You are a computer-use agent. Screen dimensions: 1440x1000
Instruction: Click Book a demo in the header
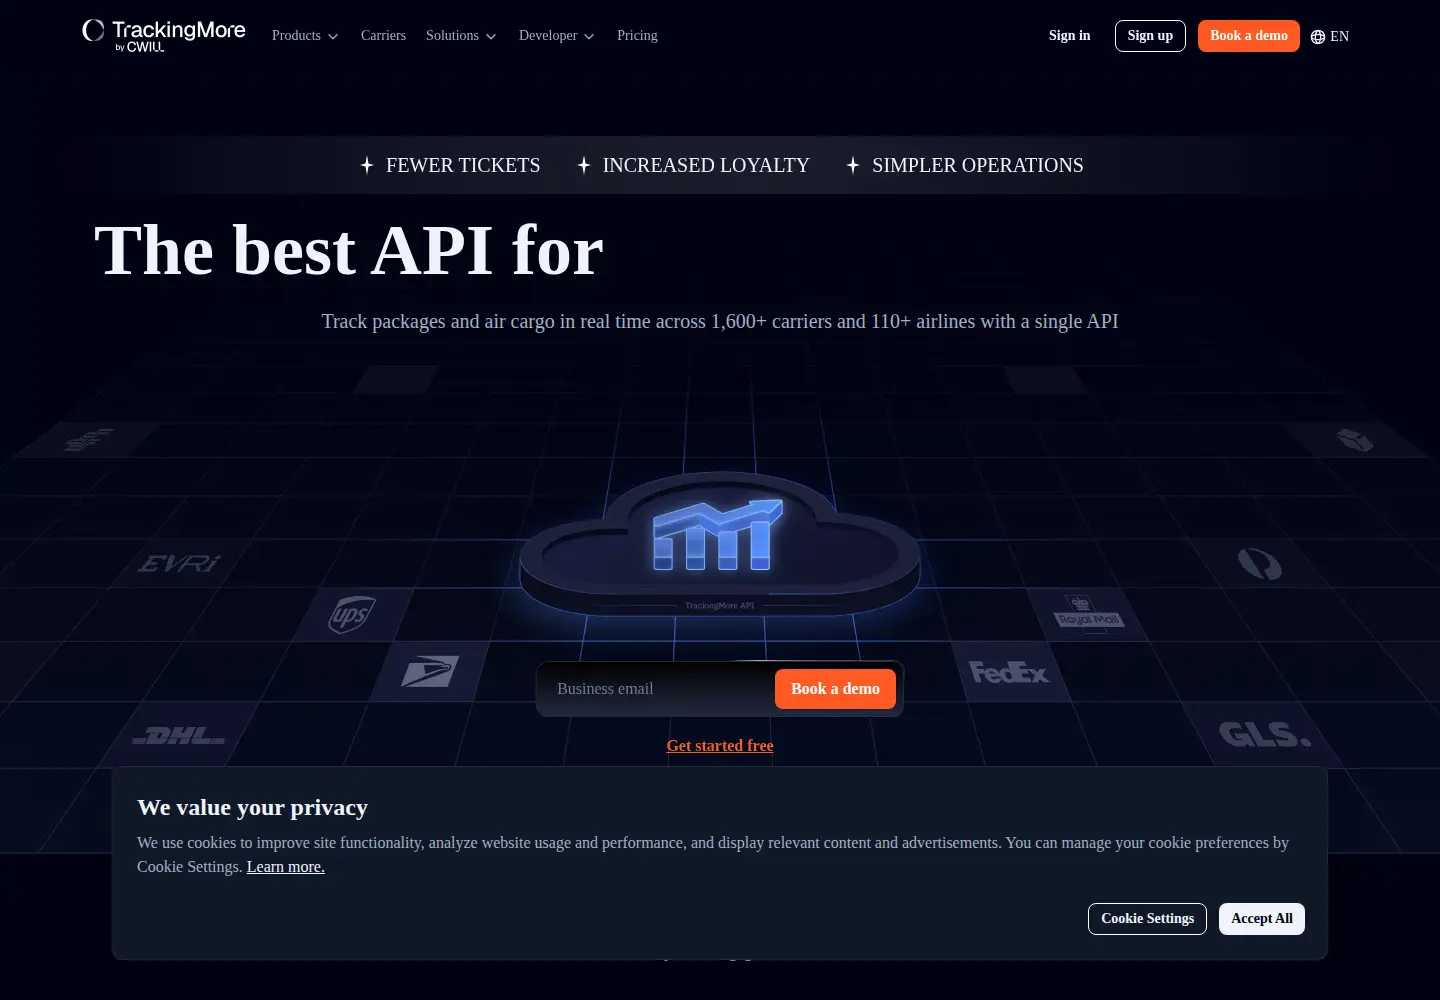tap(1249, 36)
